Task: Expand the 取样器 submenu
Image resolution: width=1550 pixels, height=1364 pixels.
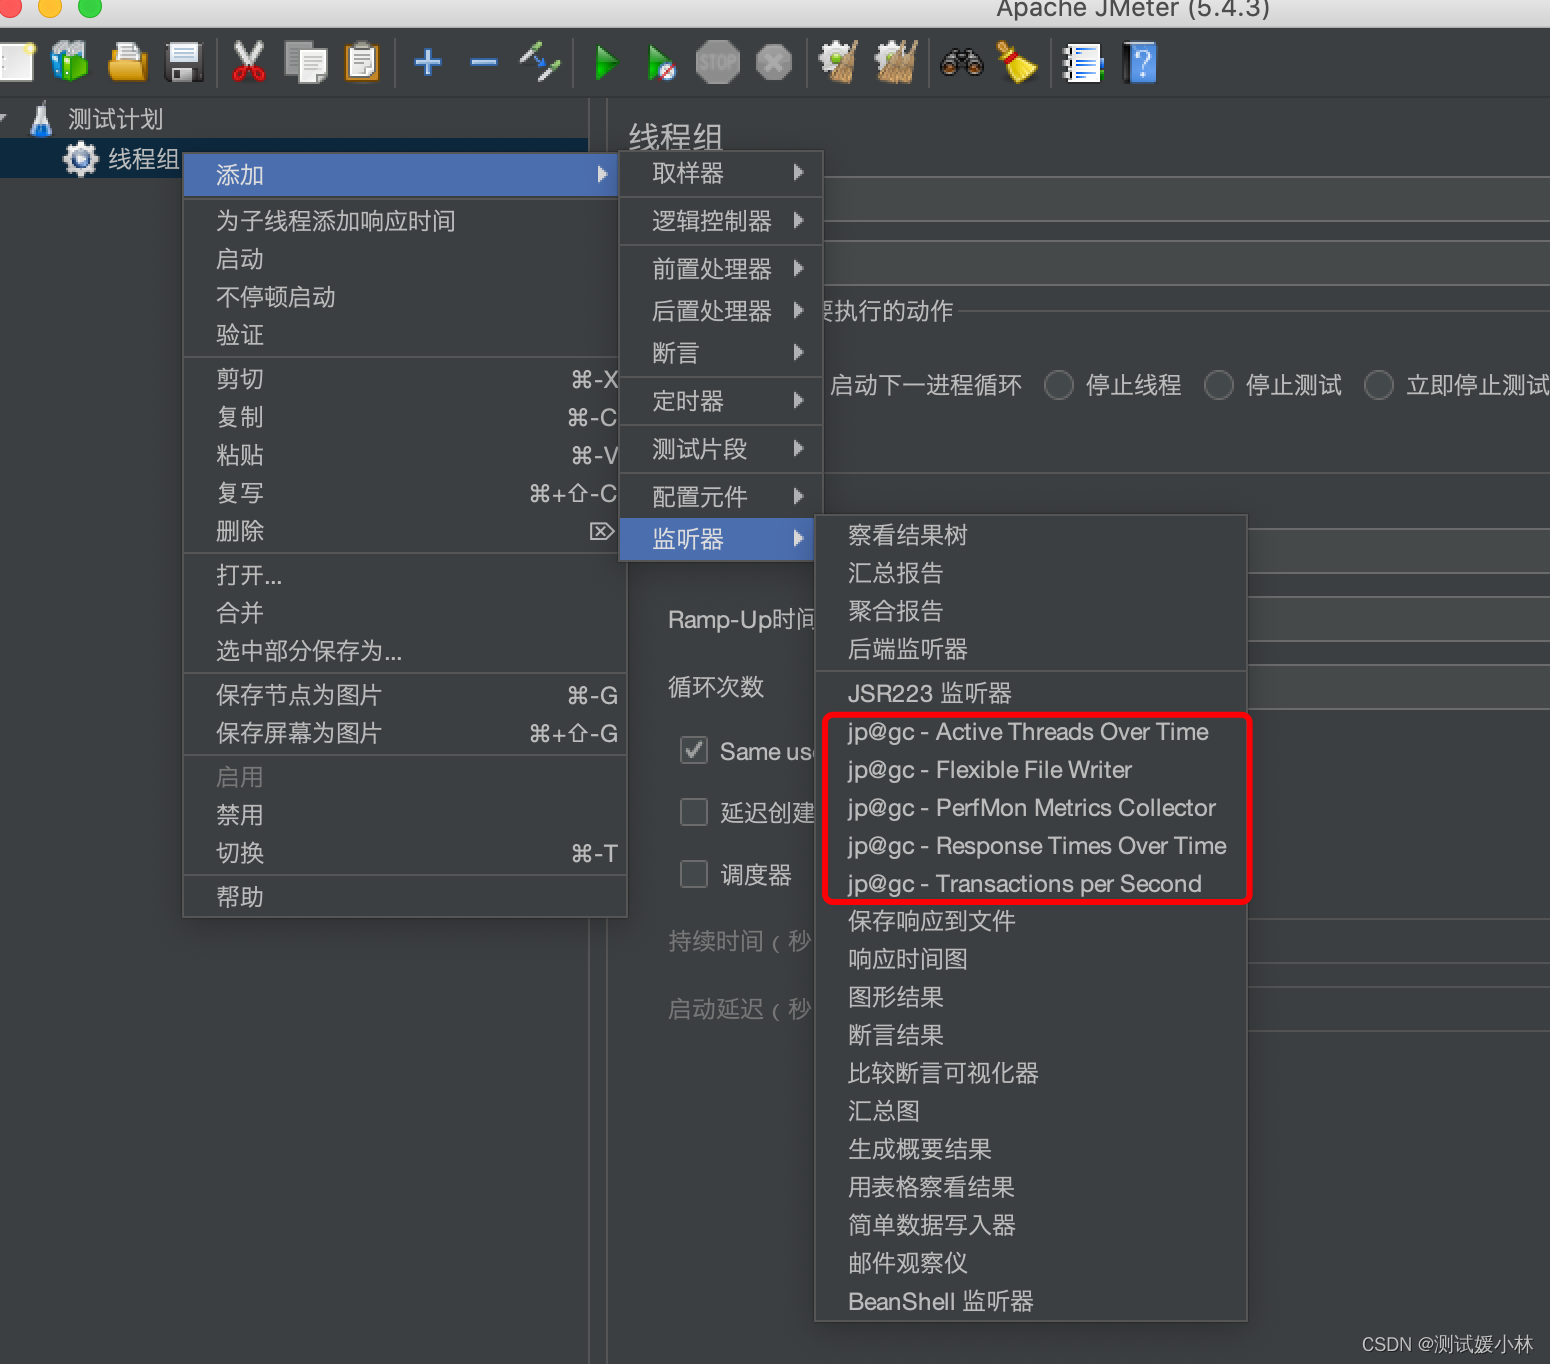Action: [x=721, y=173]
